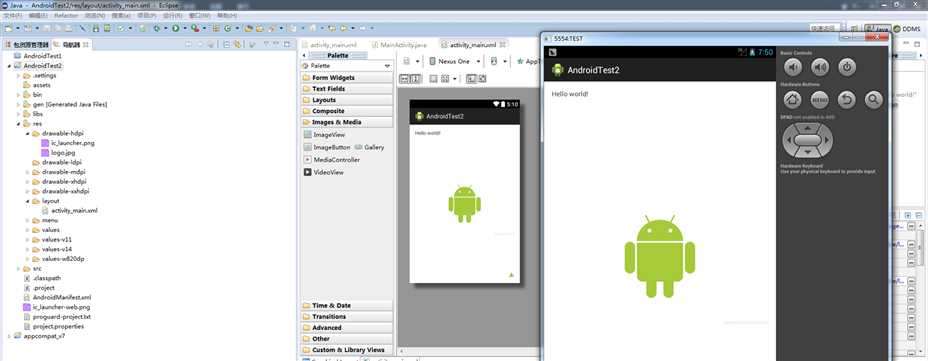The height and width of the screenshot is (361, 928).
Task: Open the DDMS perspective
Action: coord(907,28)
